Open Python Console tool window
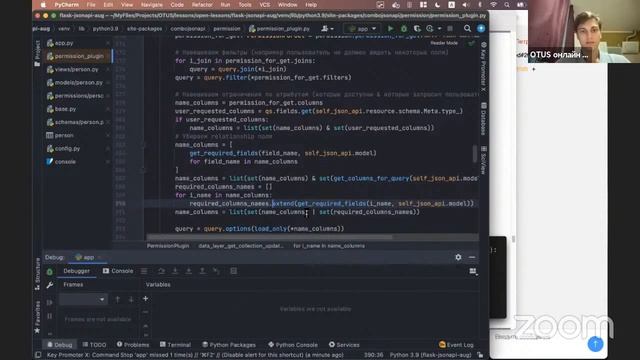The image size is (640, 360). pyautogui.click(x=293, y=345)
